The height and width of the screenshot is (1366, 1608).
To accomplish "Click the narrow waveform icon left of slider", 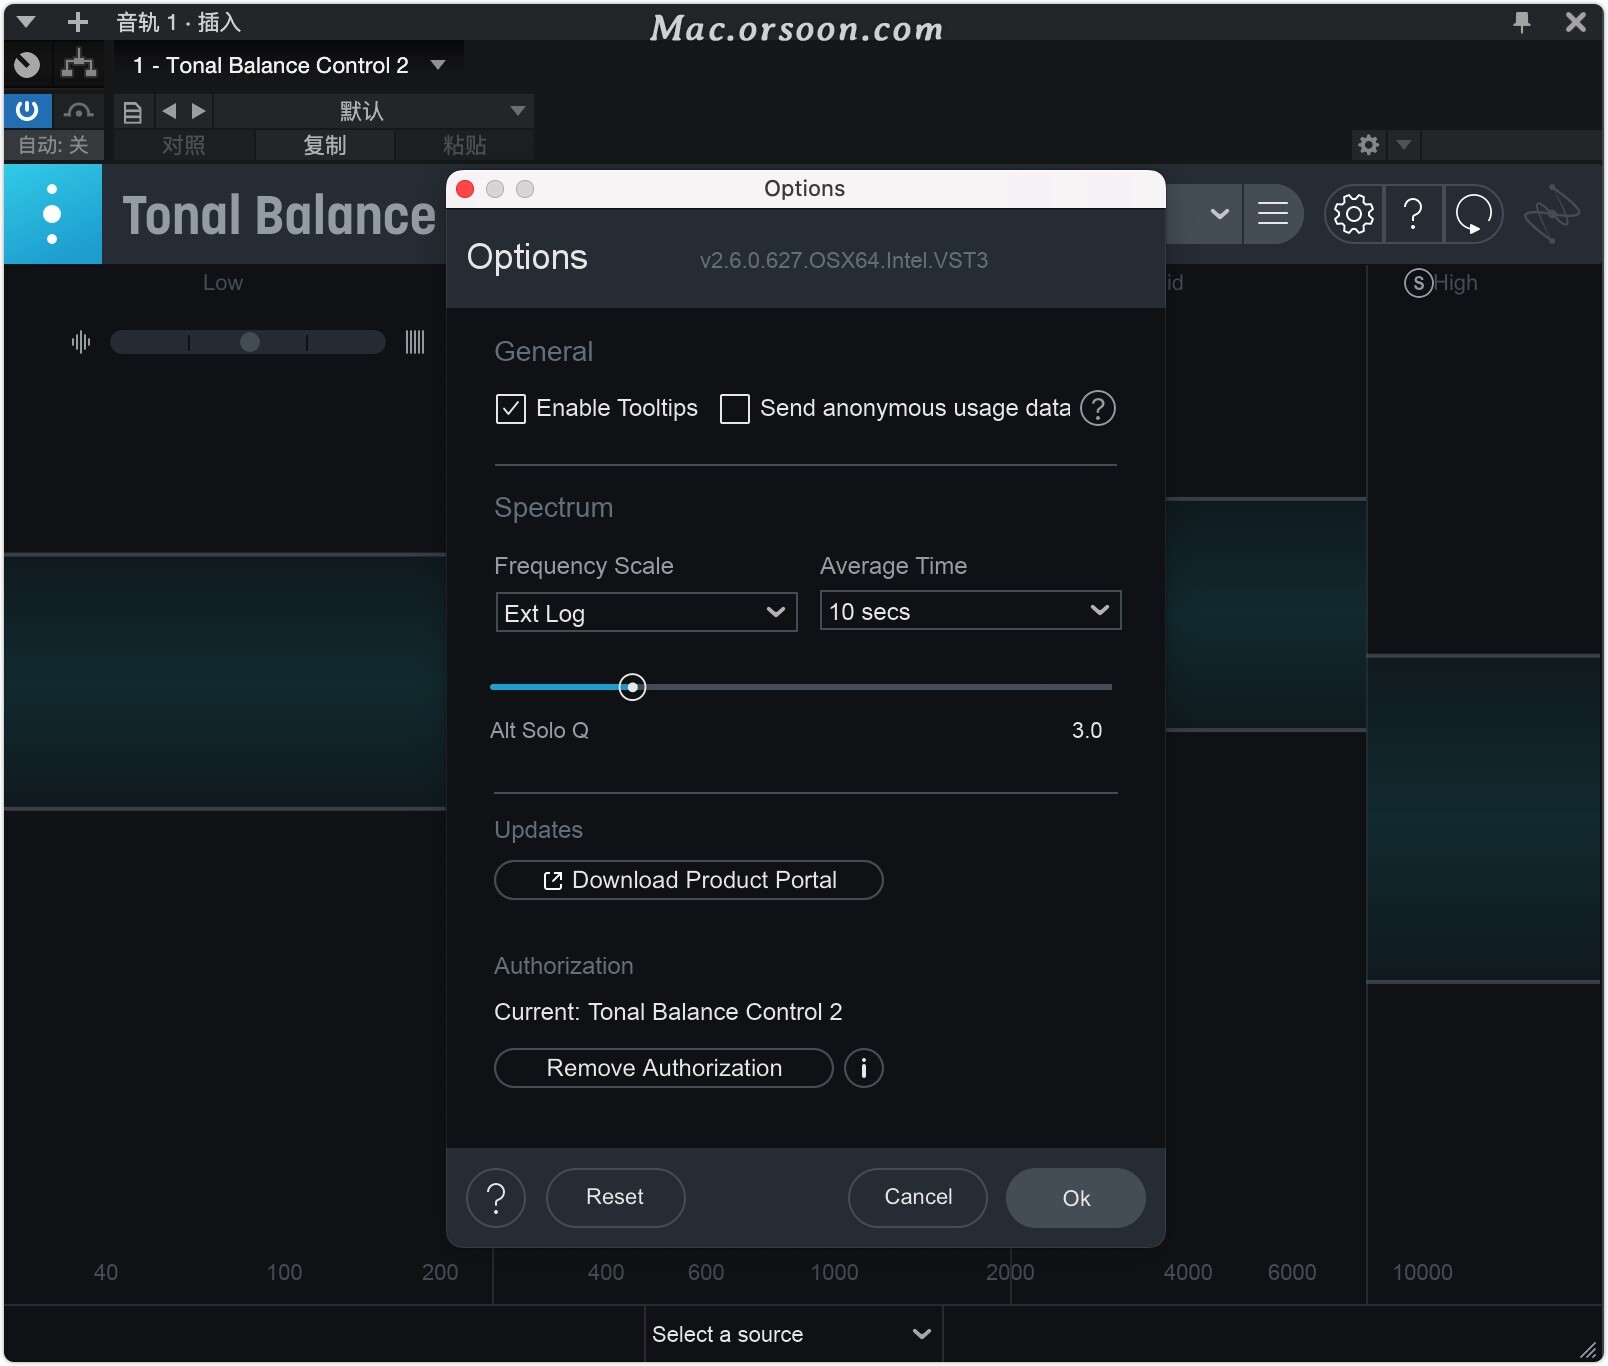I will tap(81, 343).
